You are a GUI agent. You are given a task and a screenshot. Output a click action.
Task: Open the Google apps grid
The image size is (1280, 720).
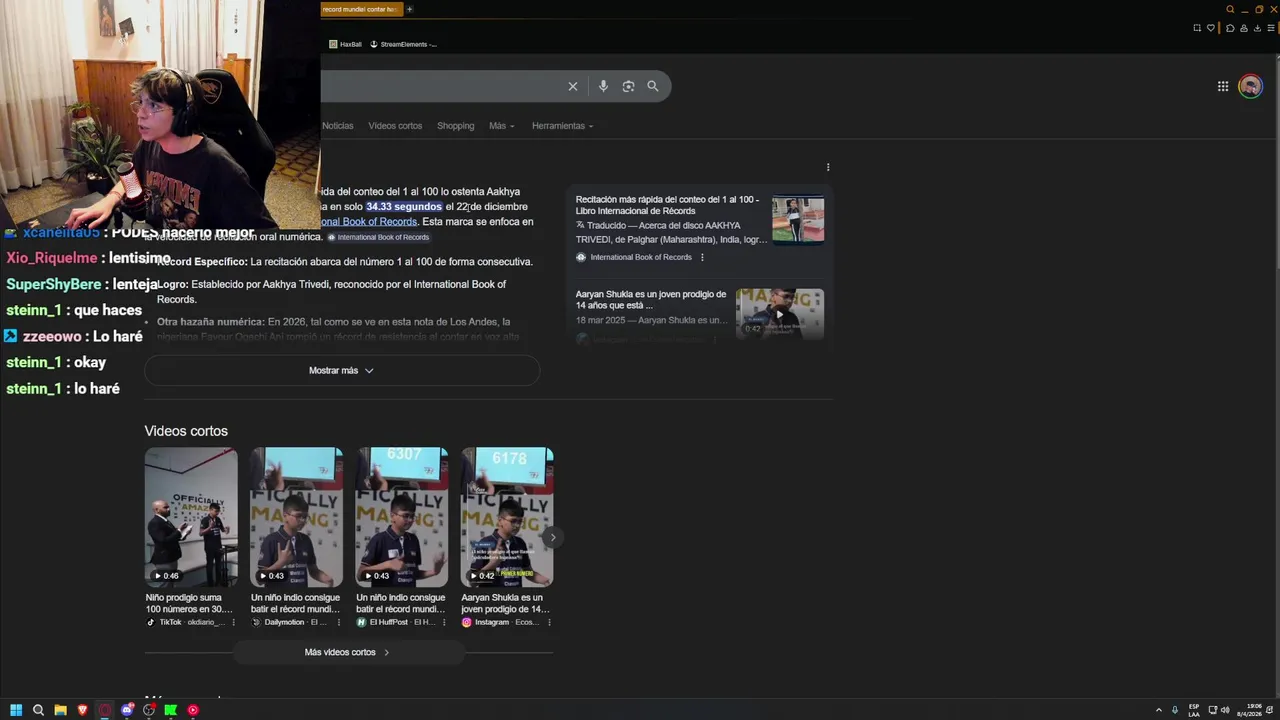click(1223, 86)
